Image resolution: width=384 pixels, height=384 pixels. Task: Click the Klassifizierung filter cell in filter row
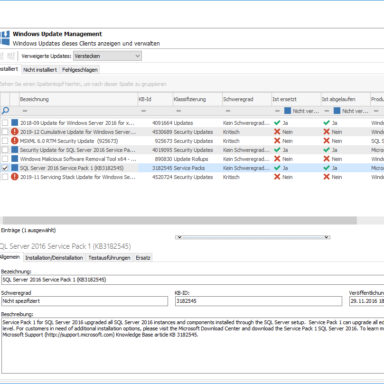197,111
